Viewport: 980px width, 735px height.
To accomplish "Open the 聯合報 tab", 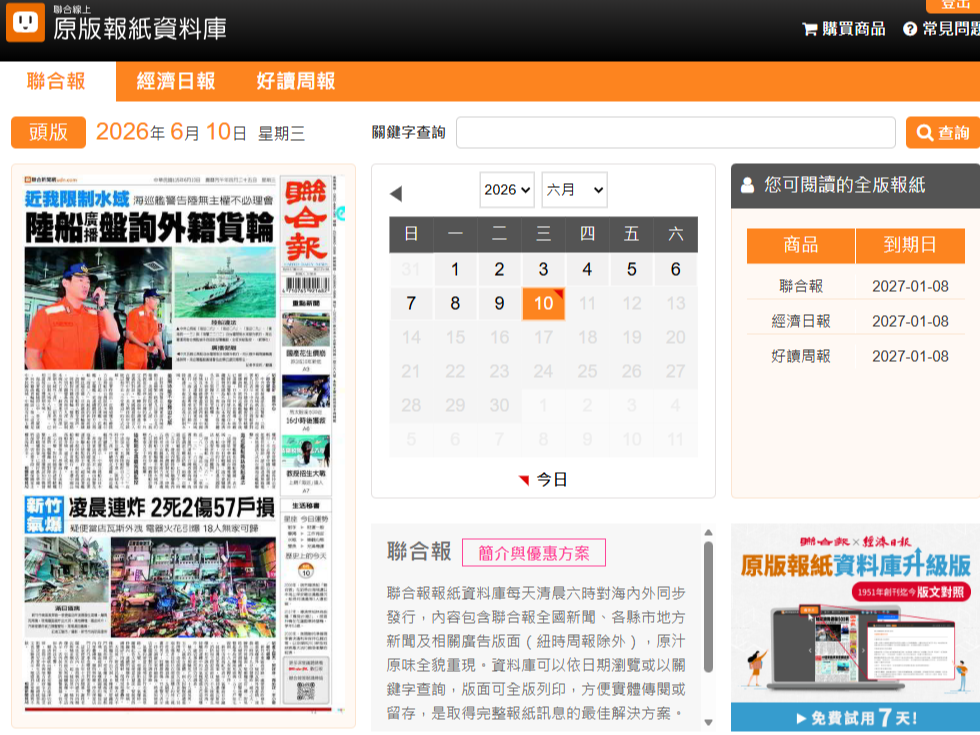I will click(56, 81).
